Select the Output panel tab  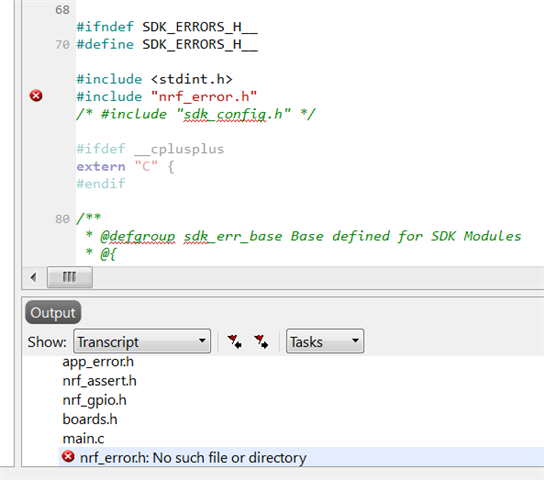53,312
